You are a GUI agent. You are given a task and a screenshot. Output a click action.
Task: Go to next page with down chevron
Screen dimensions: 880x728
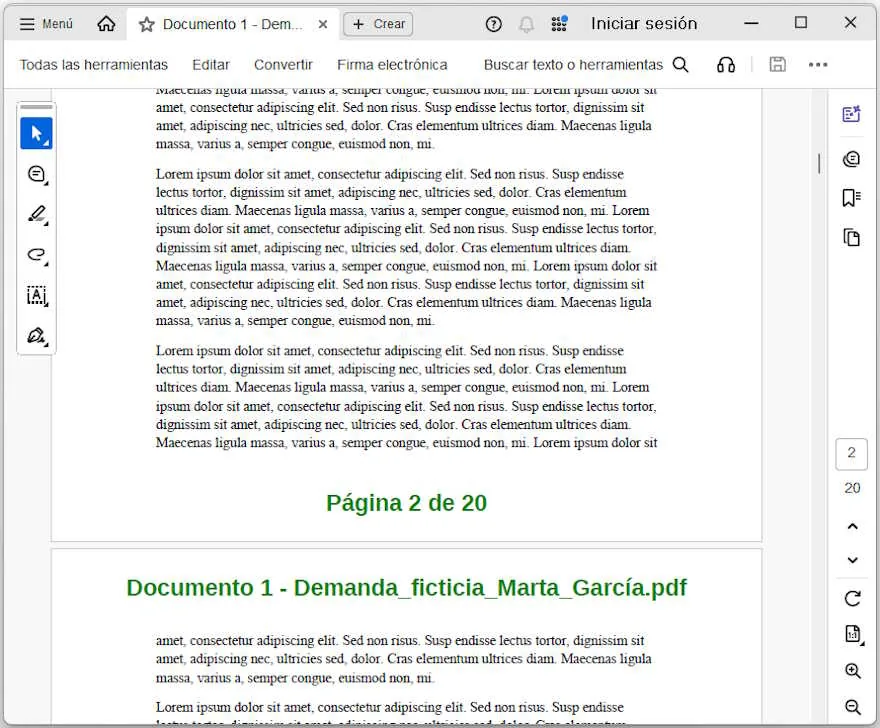pyautogui.click(x=852, y=560)
